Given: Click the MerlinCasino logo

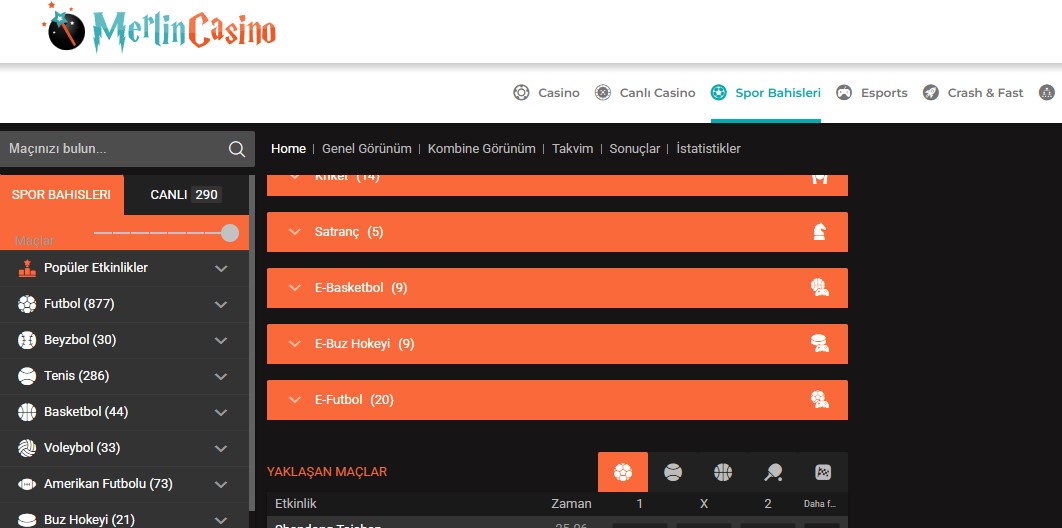Looking at the screenshot, I should pyautogui.click(x=160, y=28).
